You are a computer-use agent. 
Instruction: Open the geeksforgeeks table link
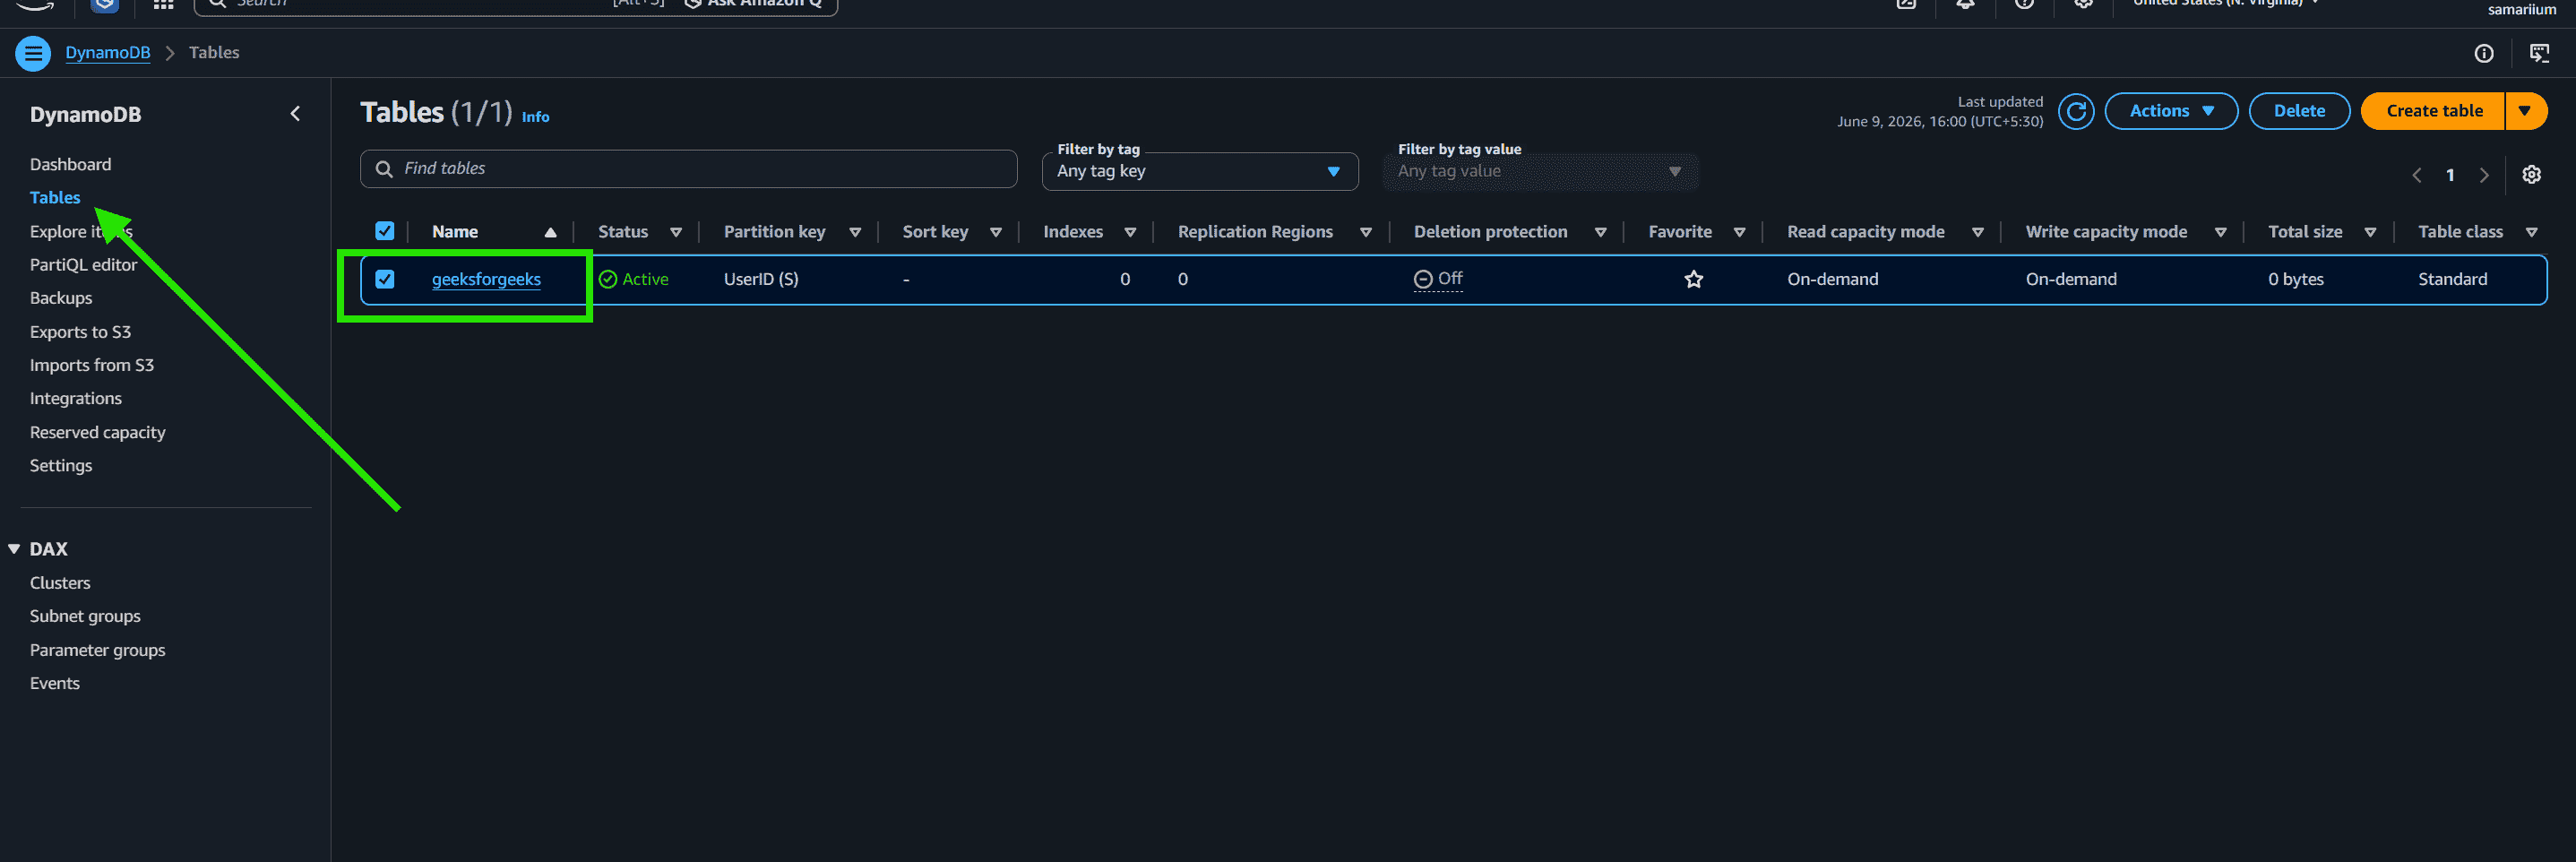486,280
